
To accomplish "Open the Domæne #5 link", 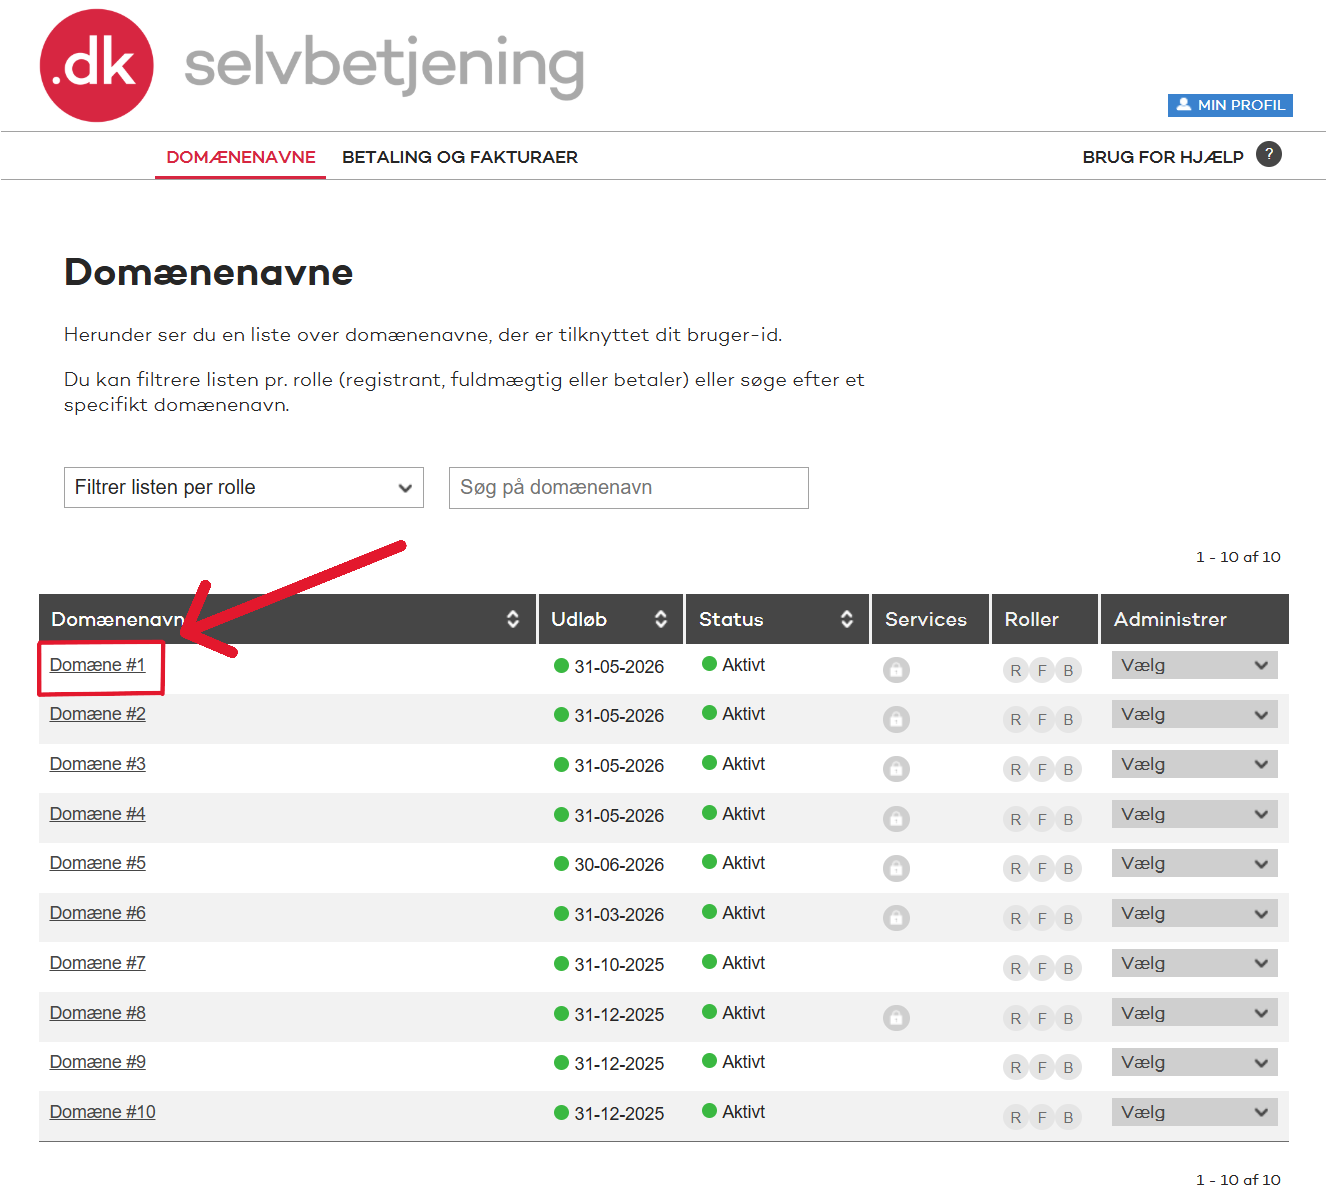I will (98, 863).
